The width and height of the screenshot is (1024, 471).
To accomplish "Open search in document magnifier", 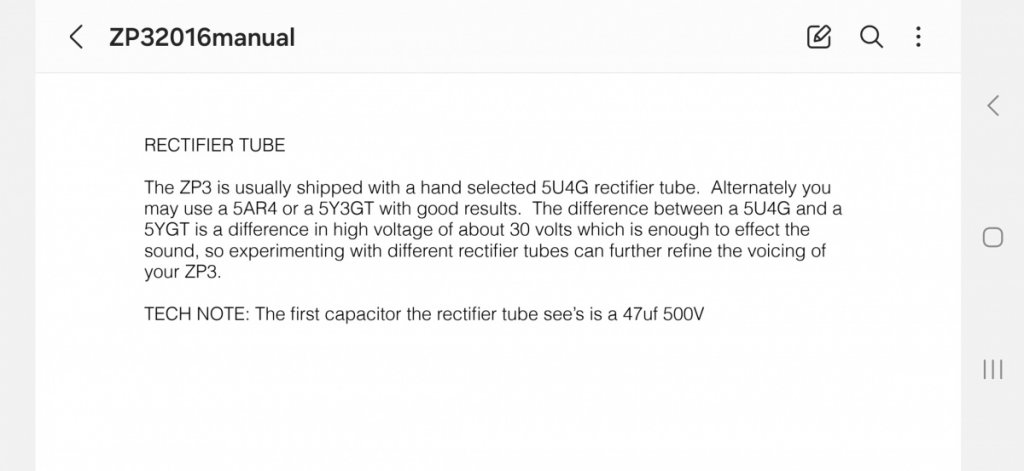I will click(871, 37).
